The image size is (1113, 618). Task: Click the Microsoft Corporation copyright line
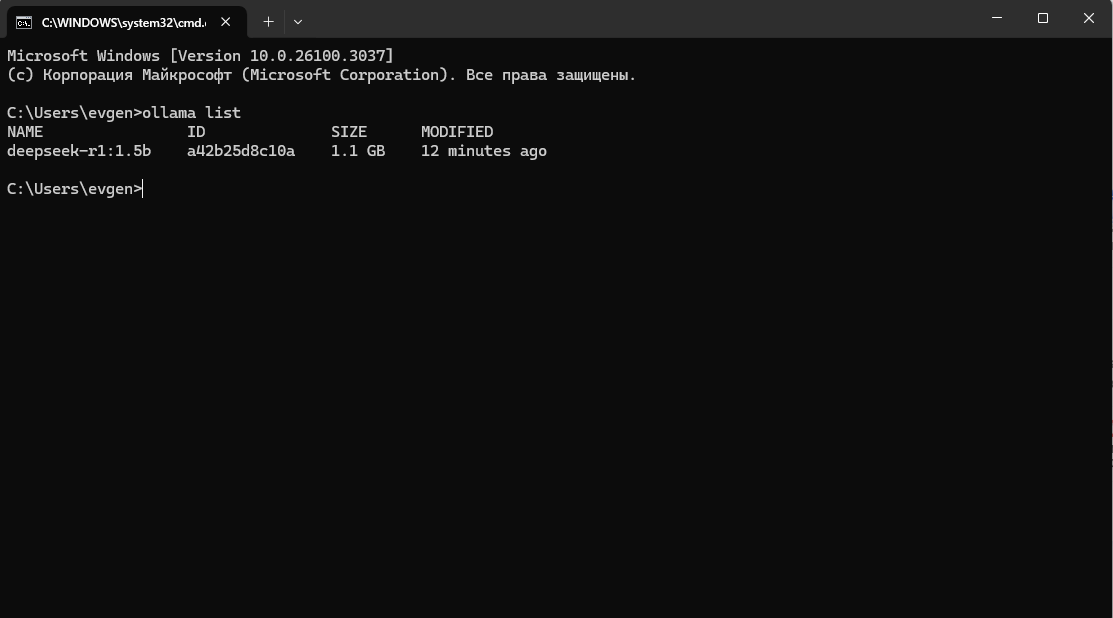click(x=320, y=75)
